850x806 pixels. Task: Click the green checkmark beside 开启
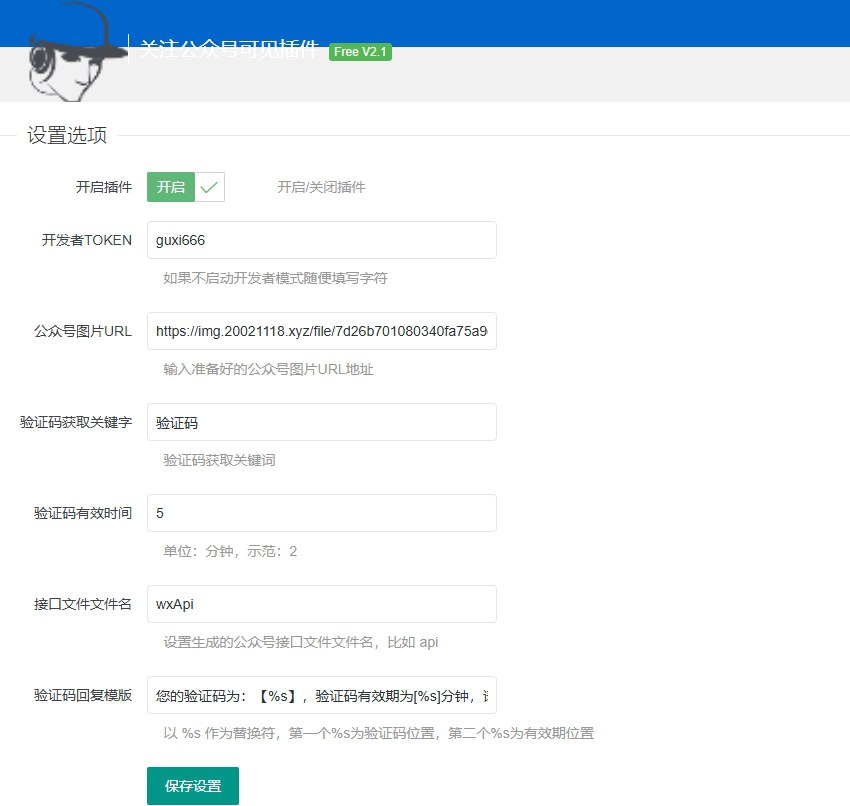coord(208,186)
